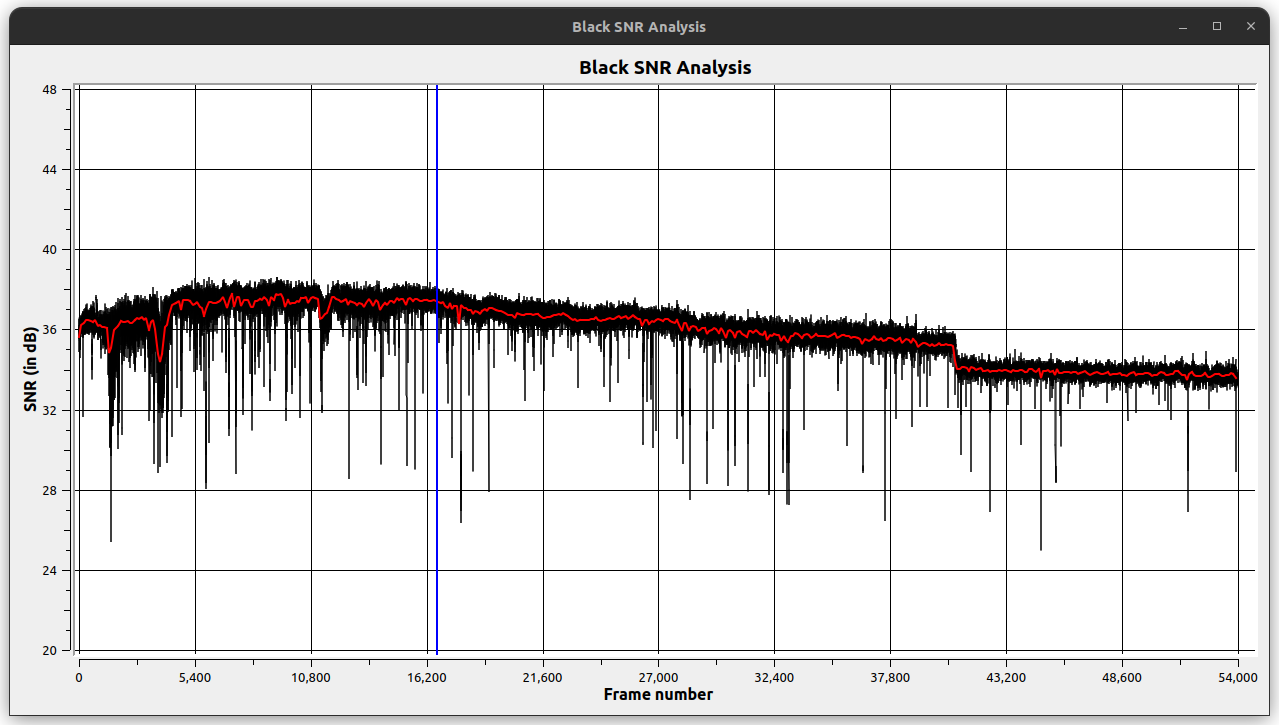Image resolution: width=1279 pixels, height=725 pixels.
Task: Click the 20 dB y-axis label
Action: click(x=49, y=651)
